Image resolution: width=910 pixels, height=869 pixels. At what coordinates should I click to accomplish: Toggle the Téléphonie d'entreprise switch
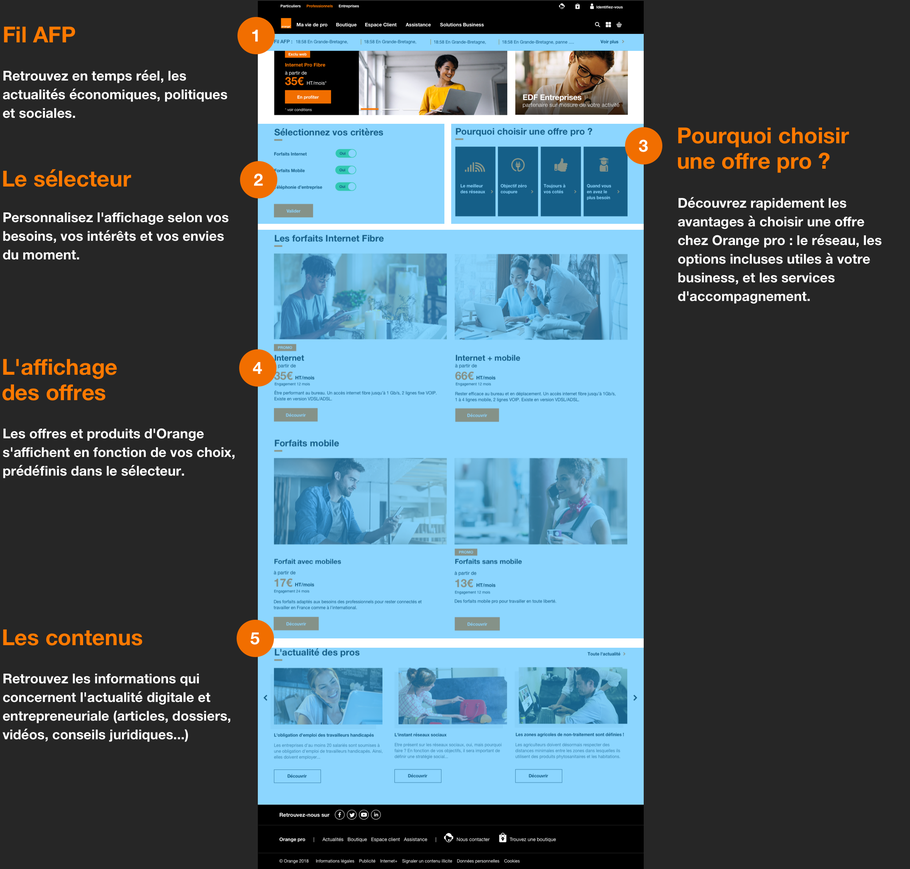click(x=346, y=187)
